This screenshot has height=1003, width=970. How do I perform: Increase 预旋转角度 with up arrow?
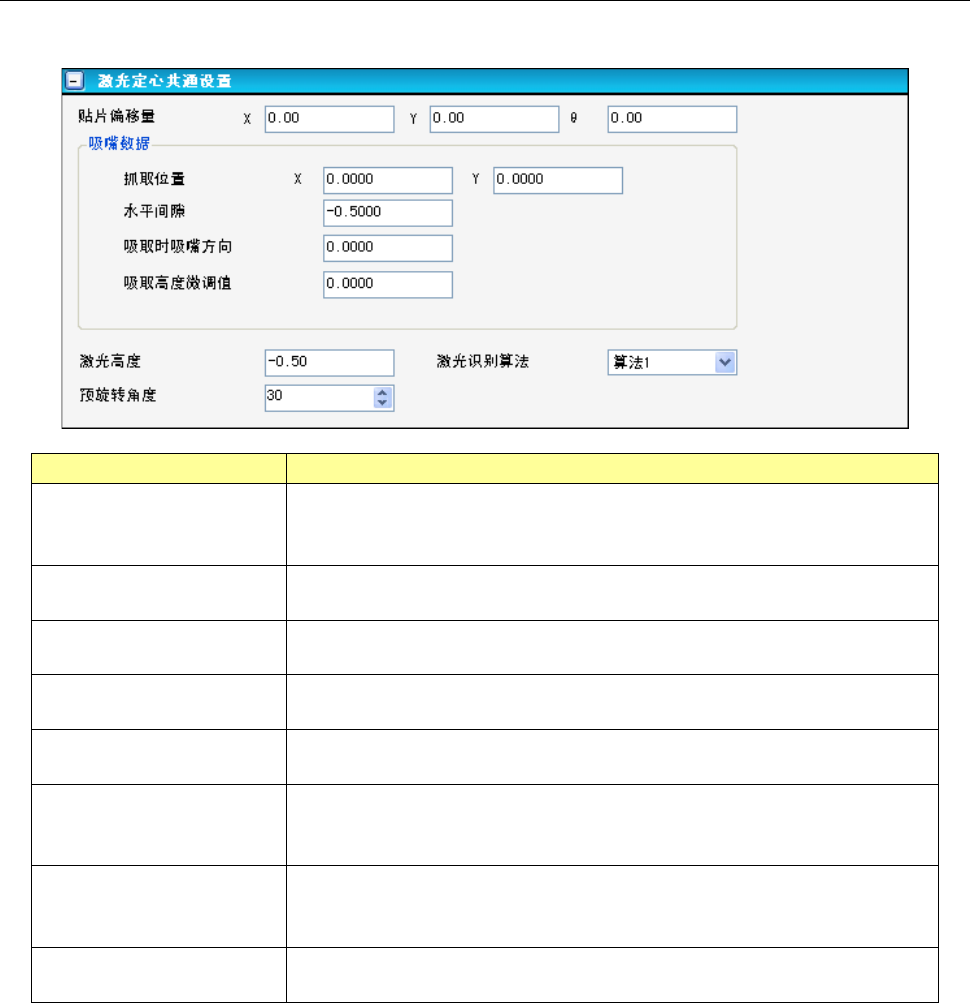tap(382, 393)
